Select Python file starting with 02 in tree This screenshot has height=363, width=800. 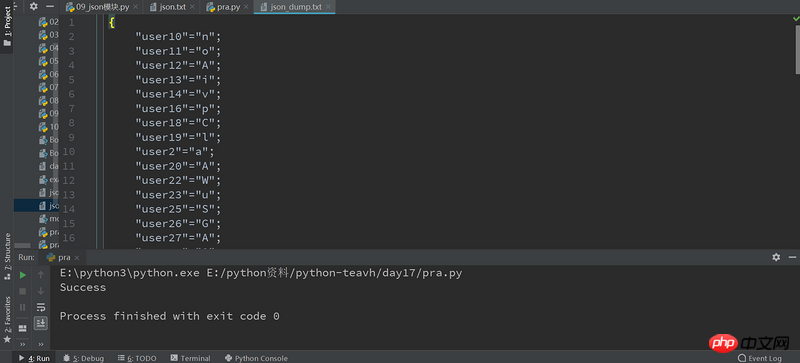pos(49,22)
